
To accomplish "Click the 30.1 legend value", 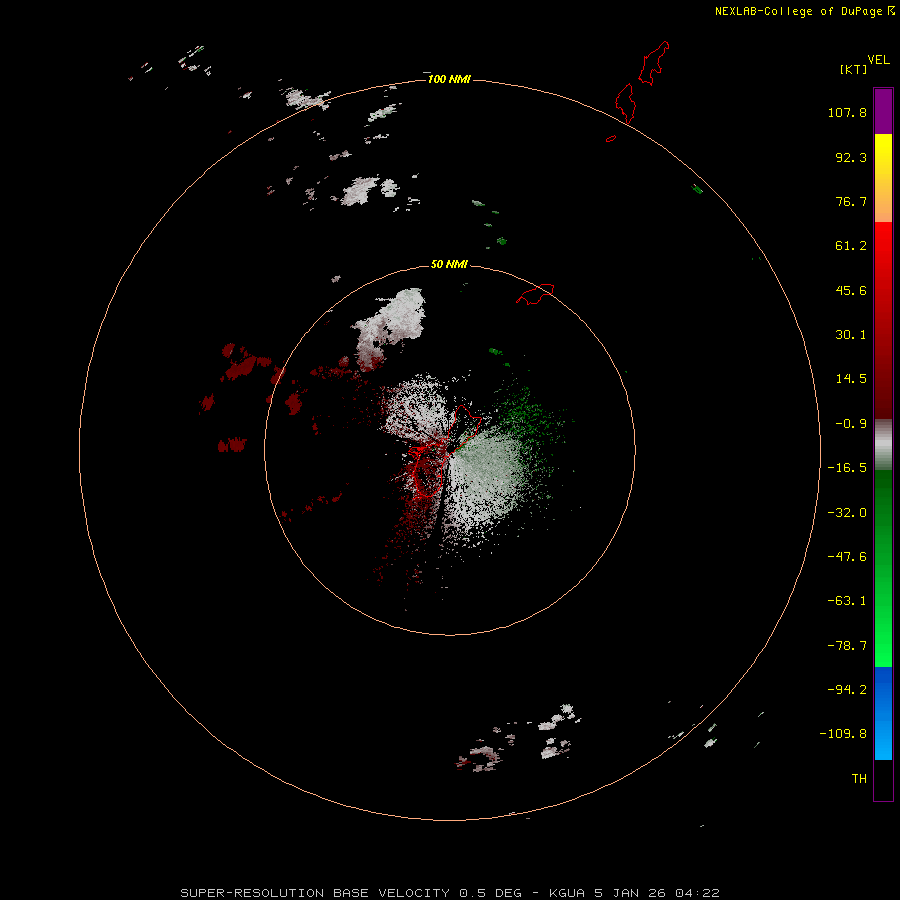I will pos(851,335).
